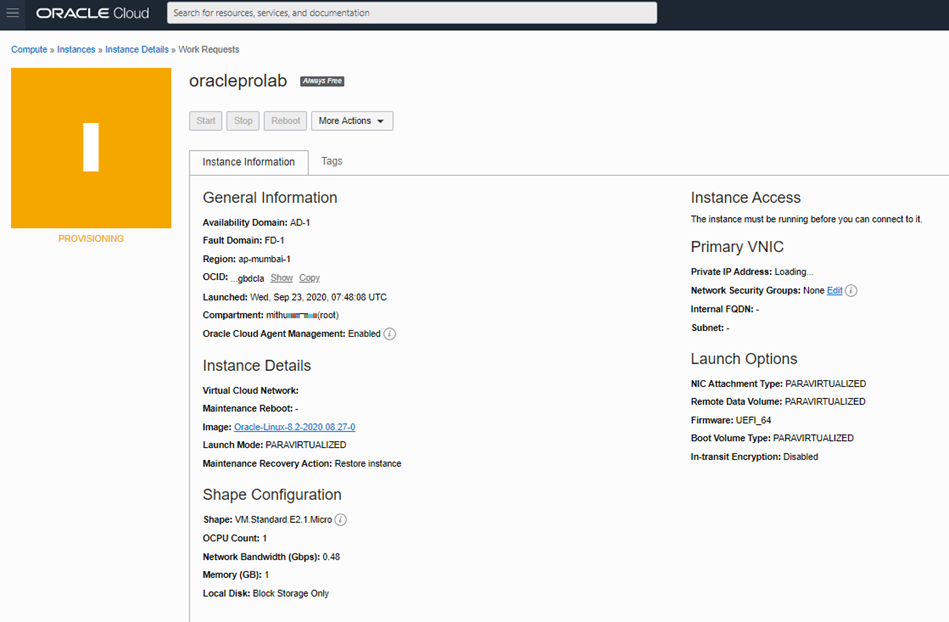Click the Work Requests breadcrumb text
This screenshot has height=622, width=949.
[x=209, y=50]
